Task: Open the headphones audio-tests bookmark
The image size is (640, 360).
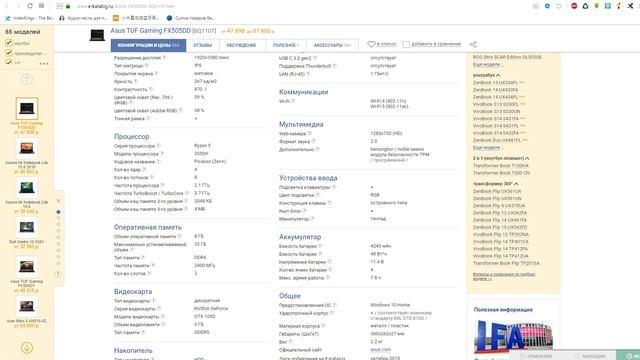Action: click(83, 18)
